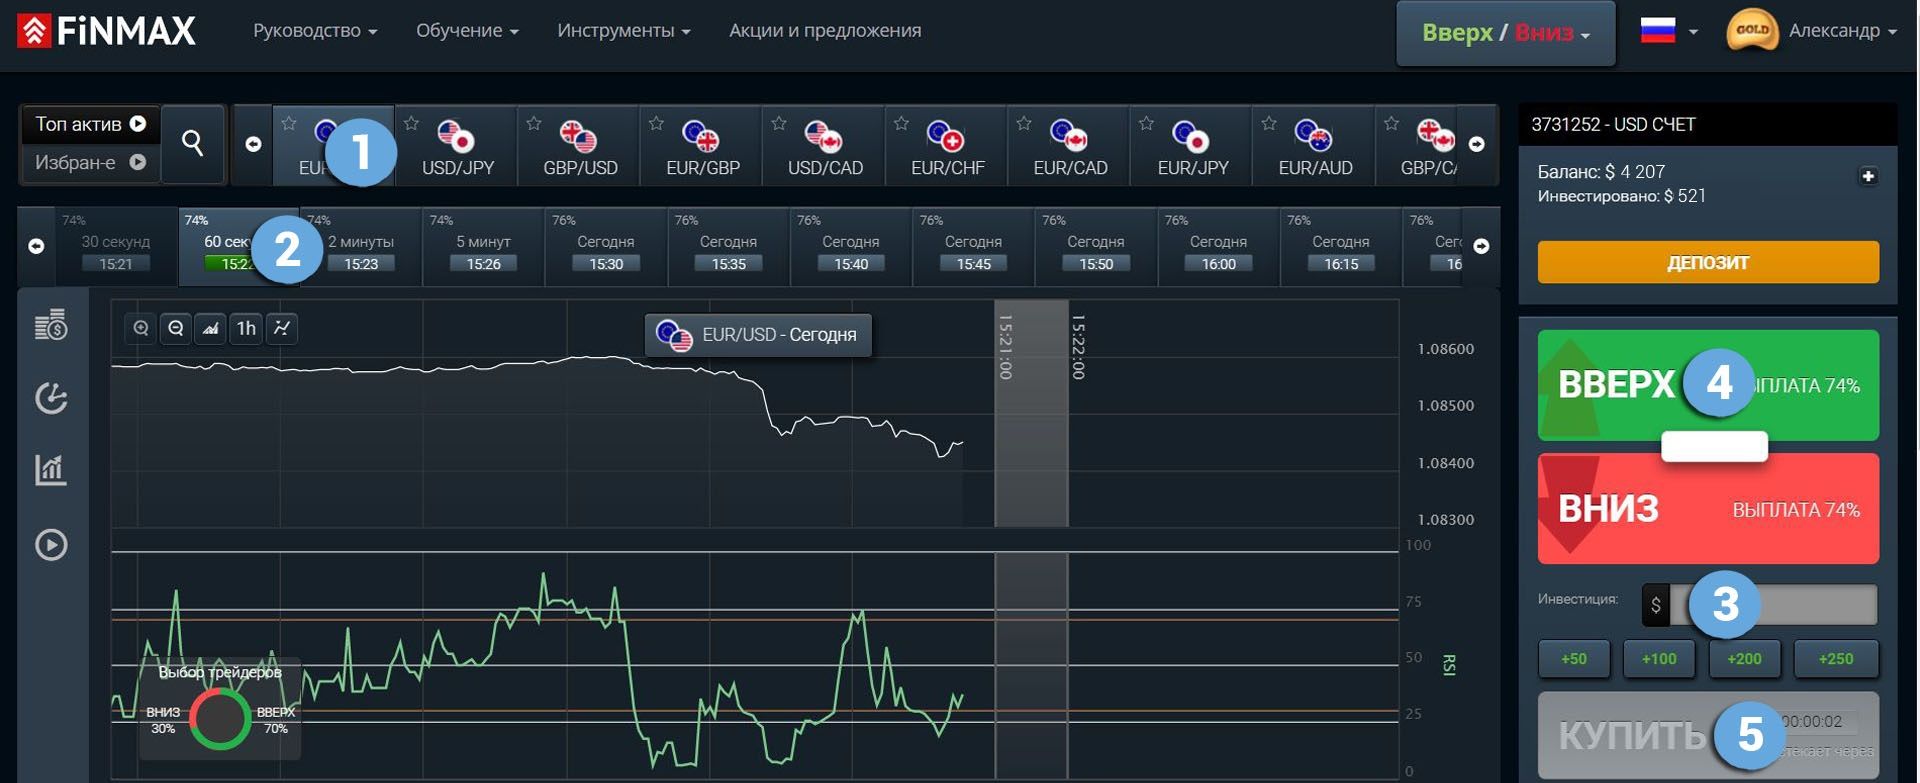Choose the Сегодня 15:45 expiry
The width and height of the screenshot is (1920, 783).
tap(973, 246)
